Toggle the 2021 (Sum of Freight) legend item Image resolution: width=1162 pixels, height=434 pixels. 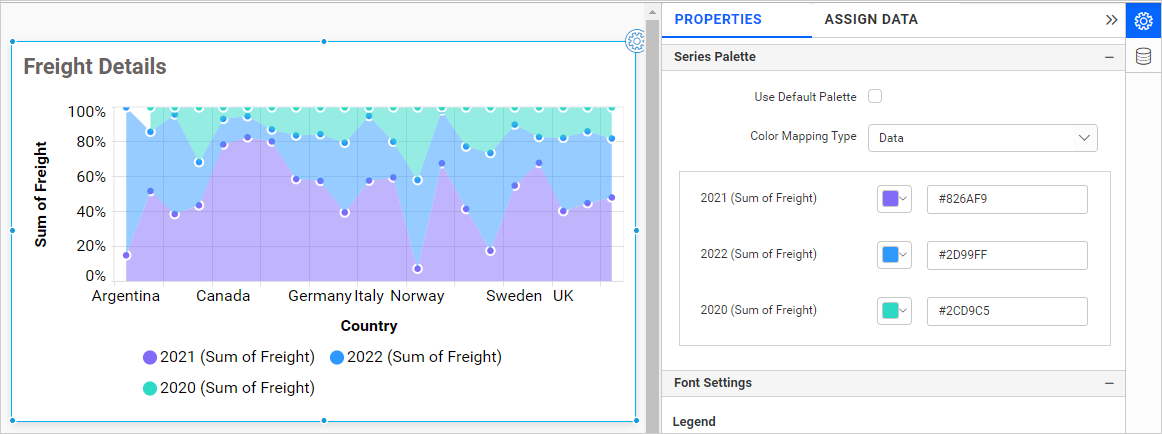click(229, 357)
